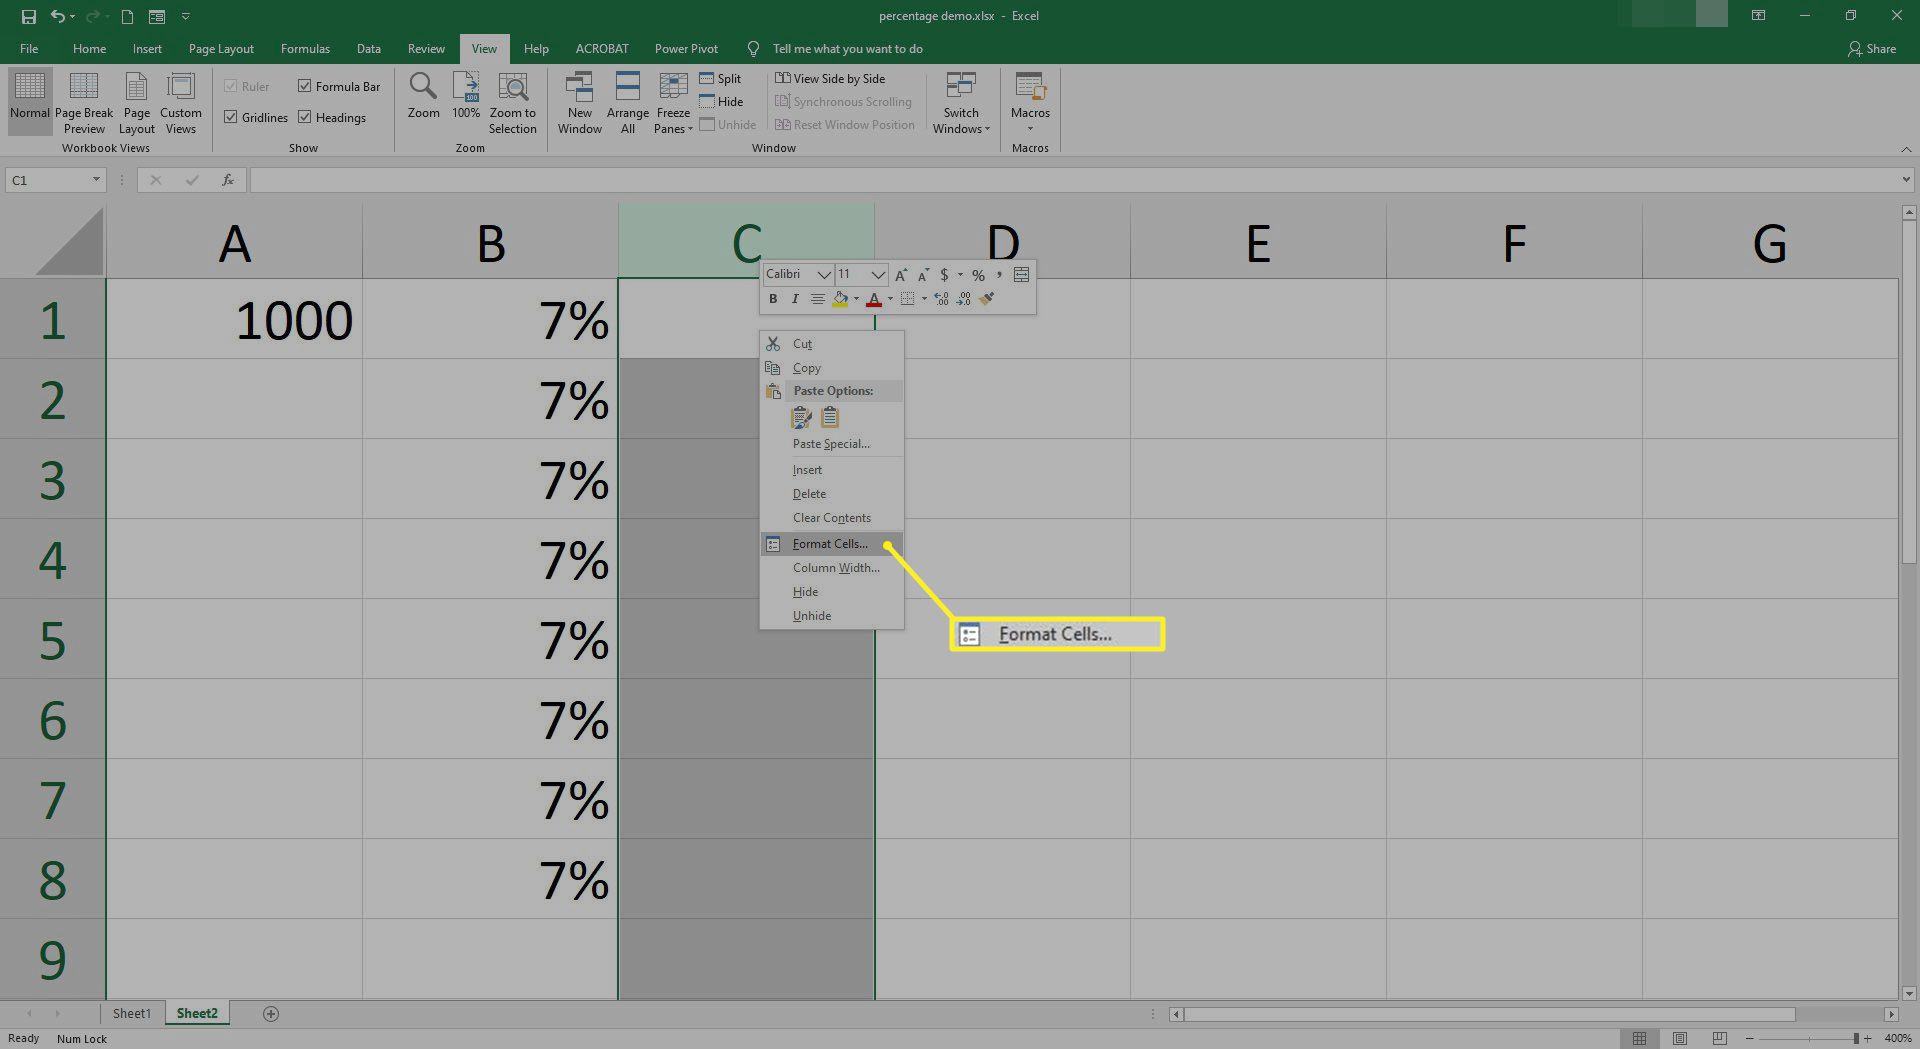Click center align in mini toolbar

818,299
